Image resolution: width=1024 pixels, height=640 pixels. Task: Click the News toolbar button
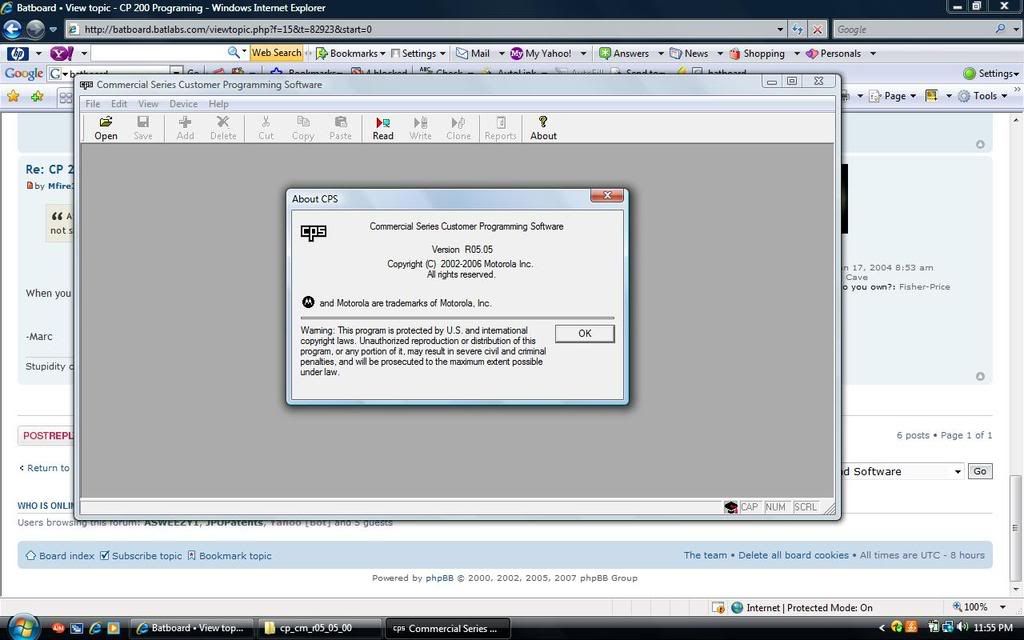coord(689,54)
